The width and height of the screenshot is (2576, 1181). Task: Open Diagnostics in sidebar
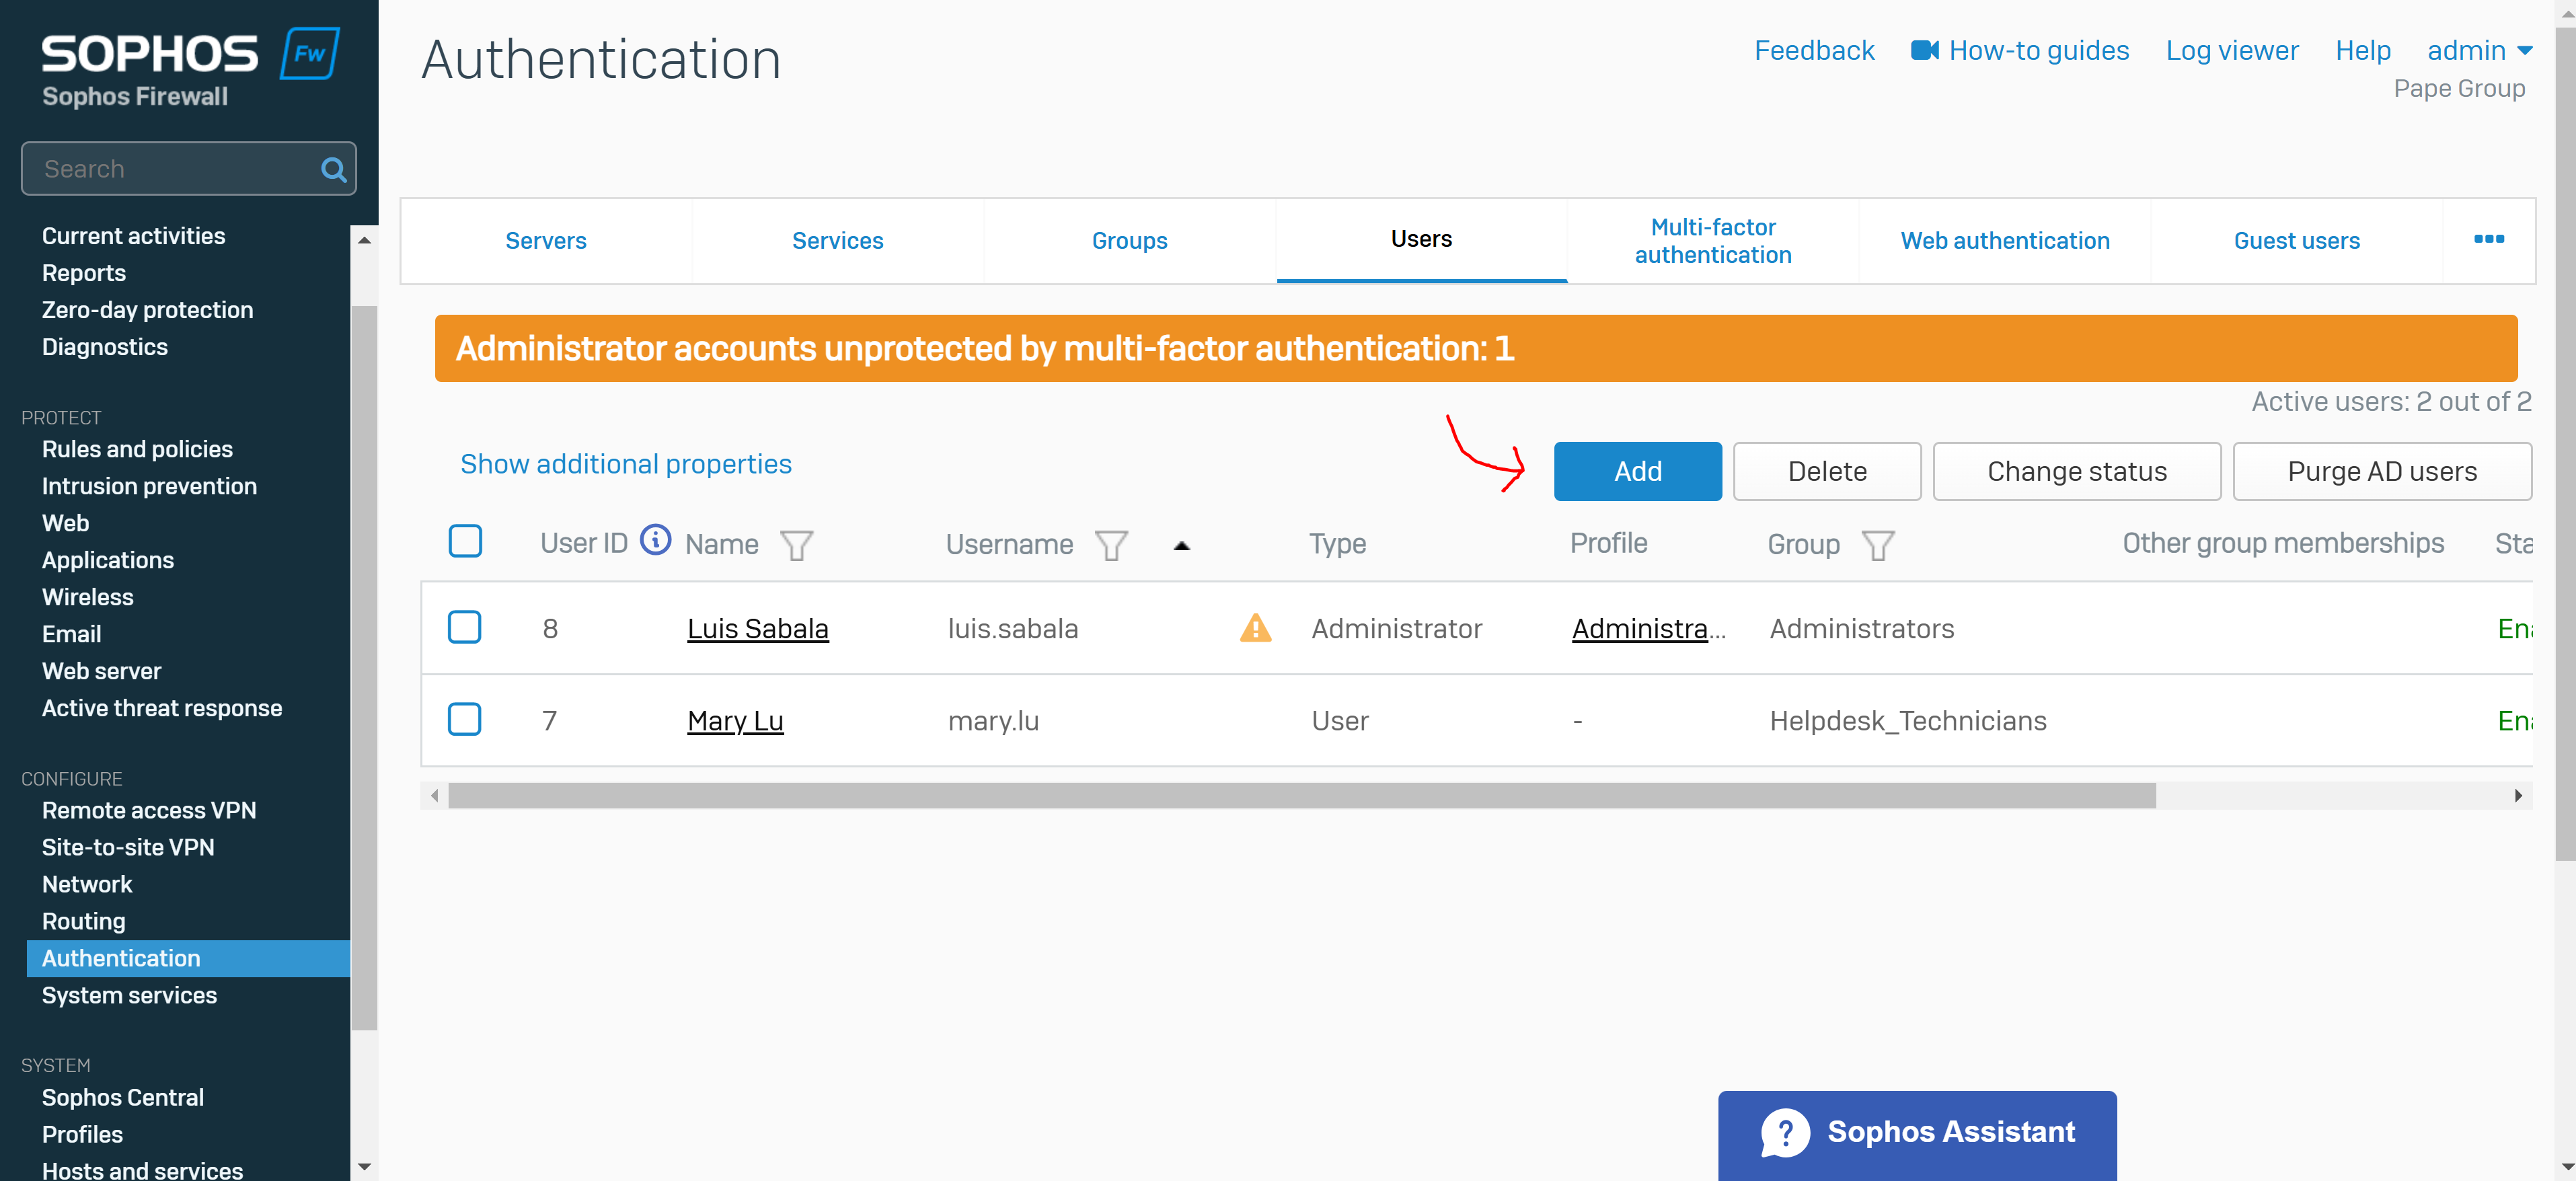tap(104, 347)
